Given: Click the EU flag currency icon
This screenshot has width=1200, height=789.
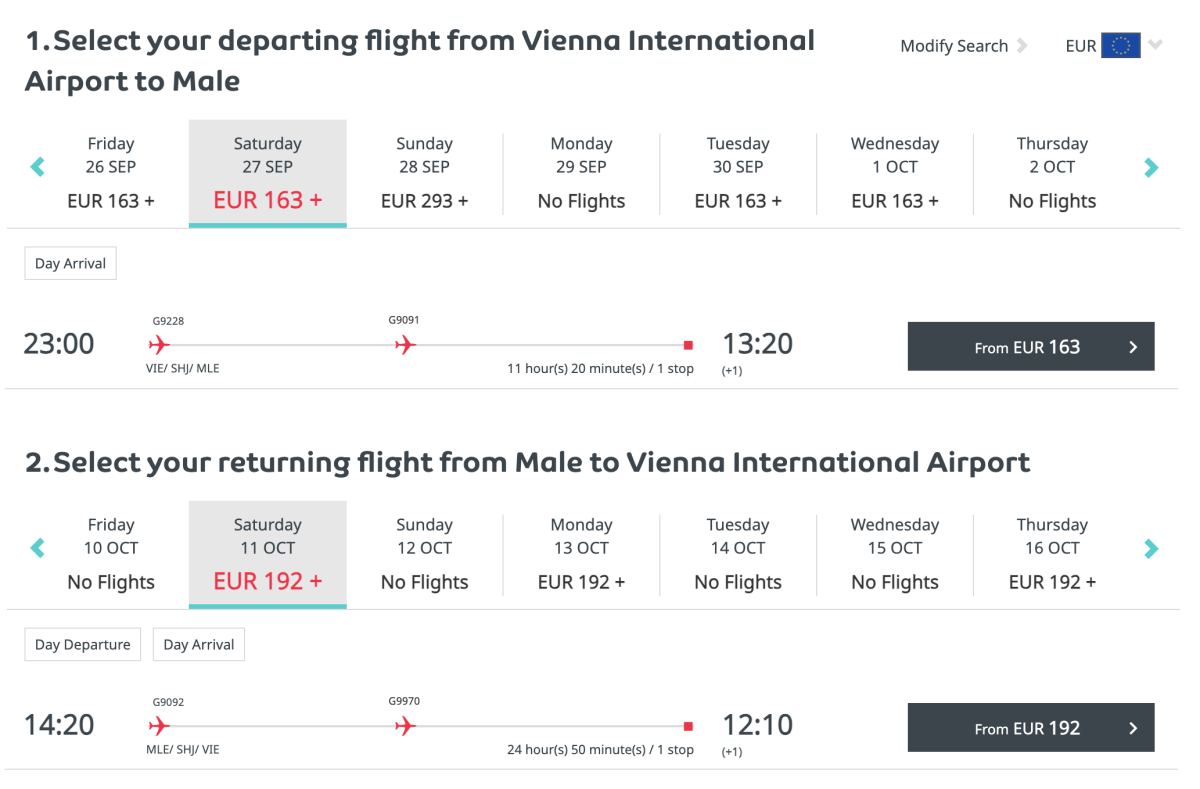Looking at the screenshot, I should pos(1120,46).
